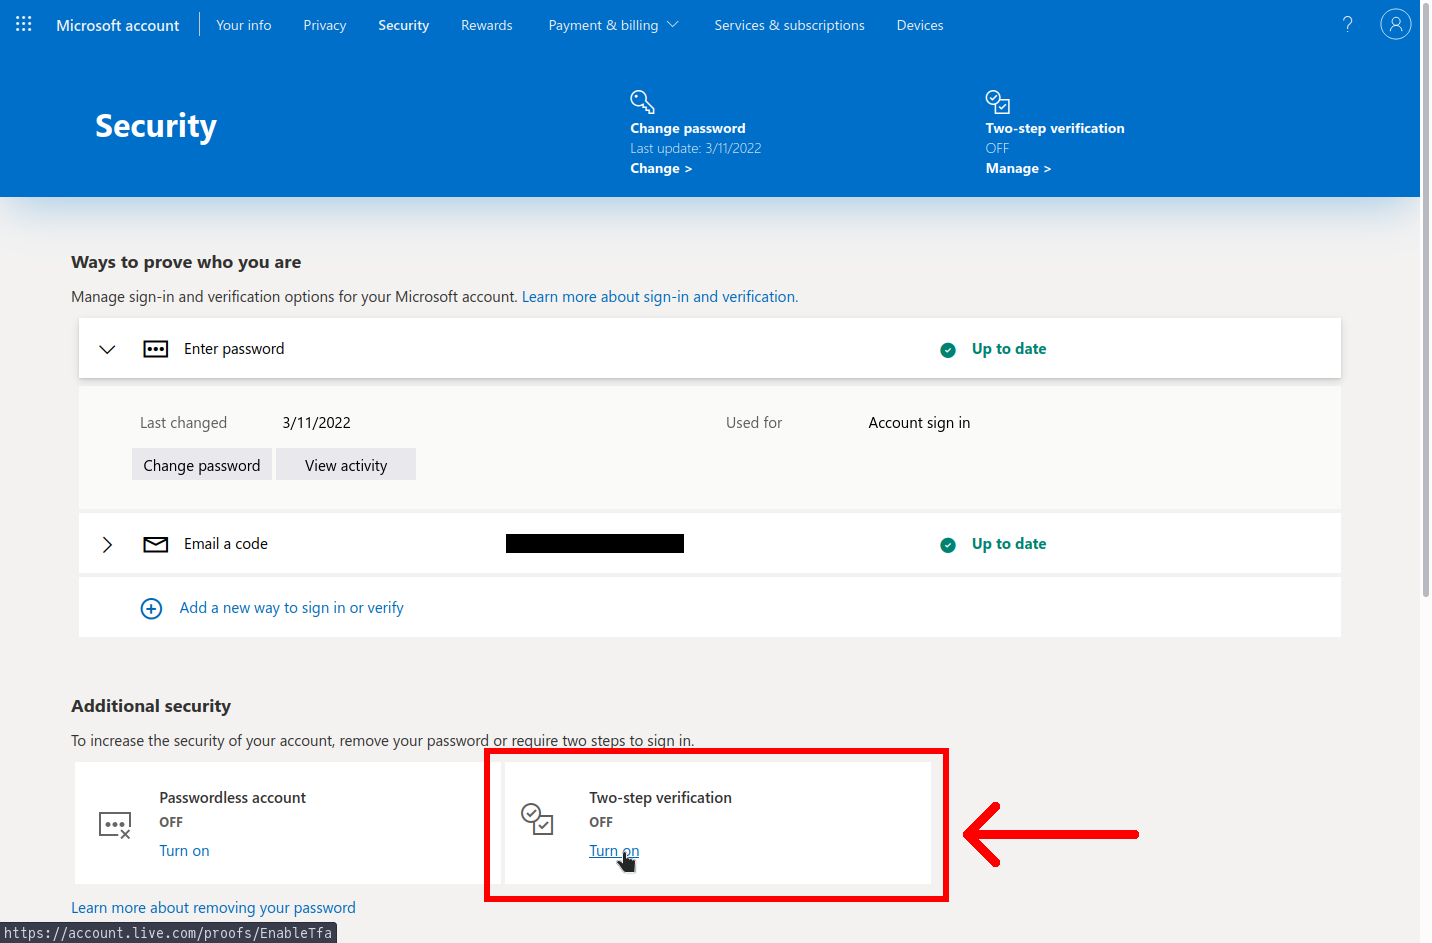This screenshot has width=1432, height=943.
Task: Click Add a new way to sign in or verify
Action: pos(291,608)
